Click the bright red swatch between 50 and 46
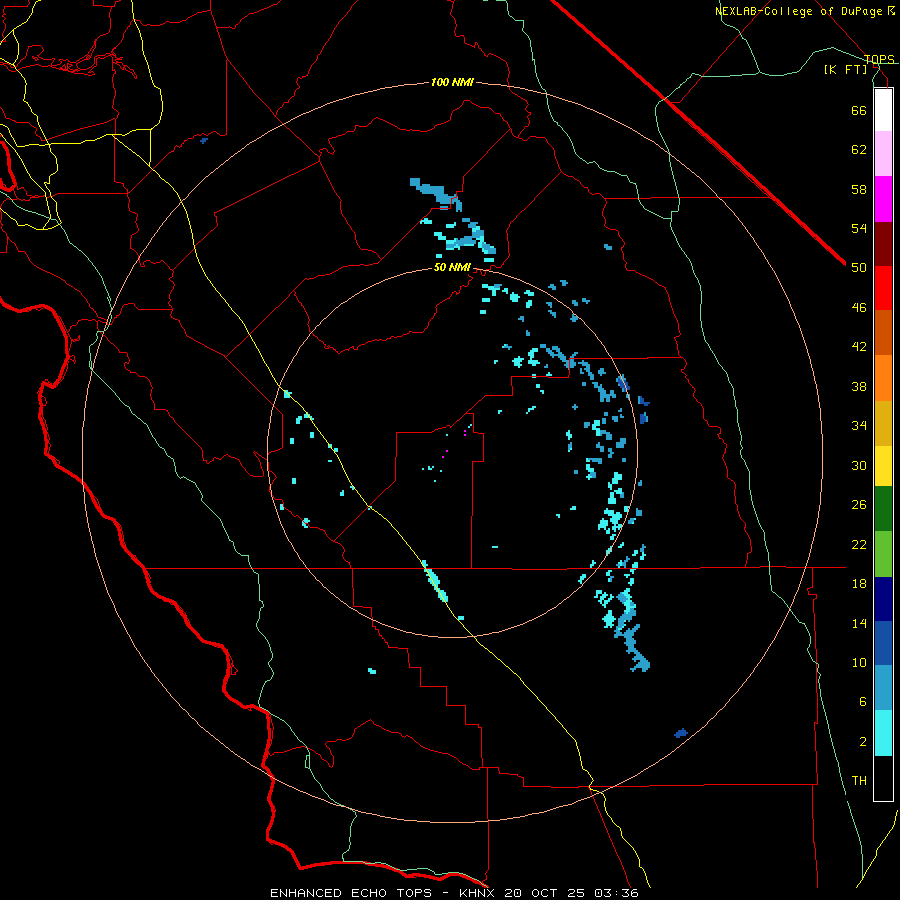Screen dimensions: 900x900 883,288
